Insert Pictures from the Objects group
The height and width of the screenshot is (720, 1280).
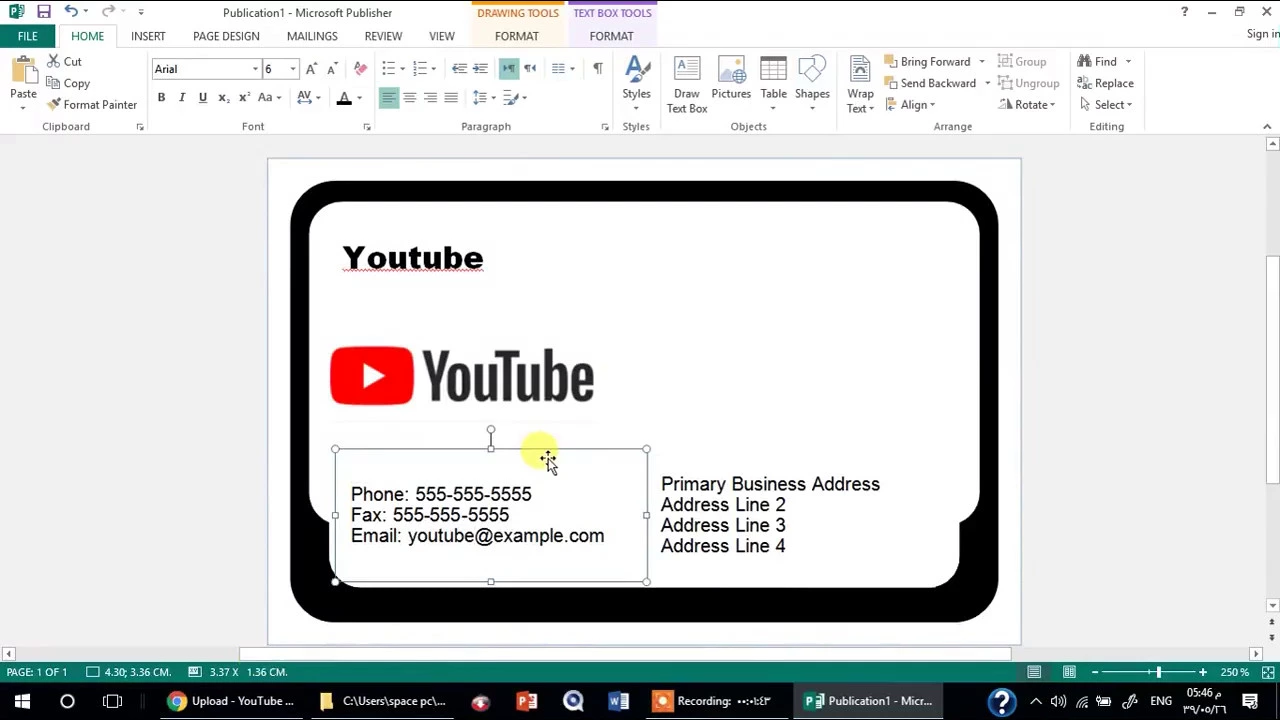pos(731,79)
